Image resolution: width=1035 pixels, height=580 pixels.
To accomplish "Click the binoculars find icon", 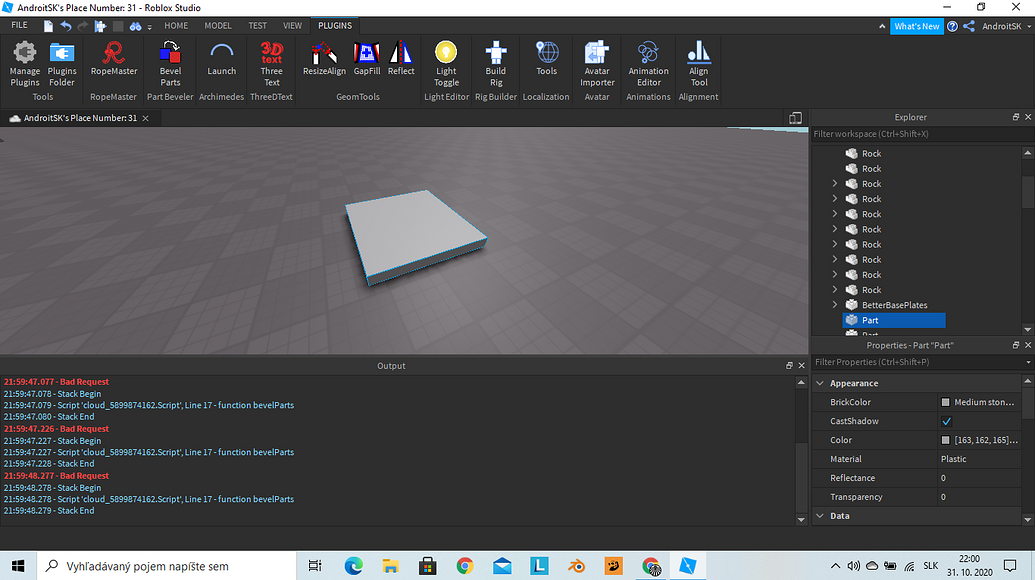I will click(x=135, y=26).
